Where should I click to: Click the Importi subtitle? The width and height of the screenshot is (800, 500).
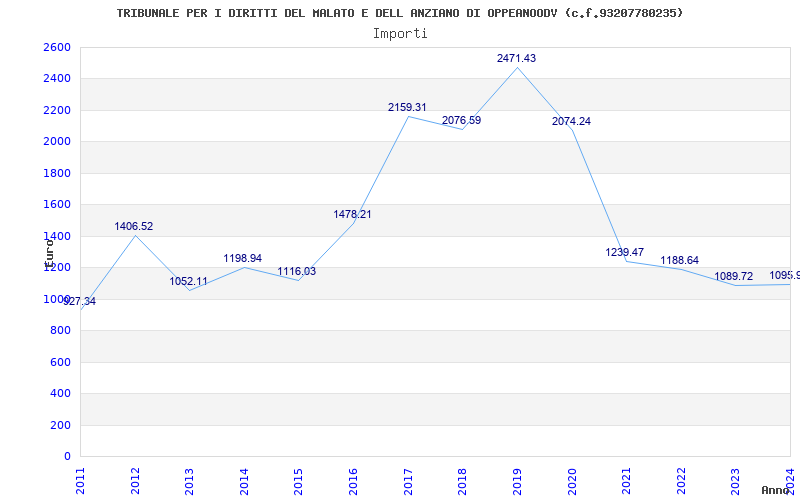(400, 34)
